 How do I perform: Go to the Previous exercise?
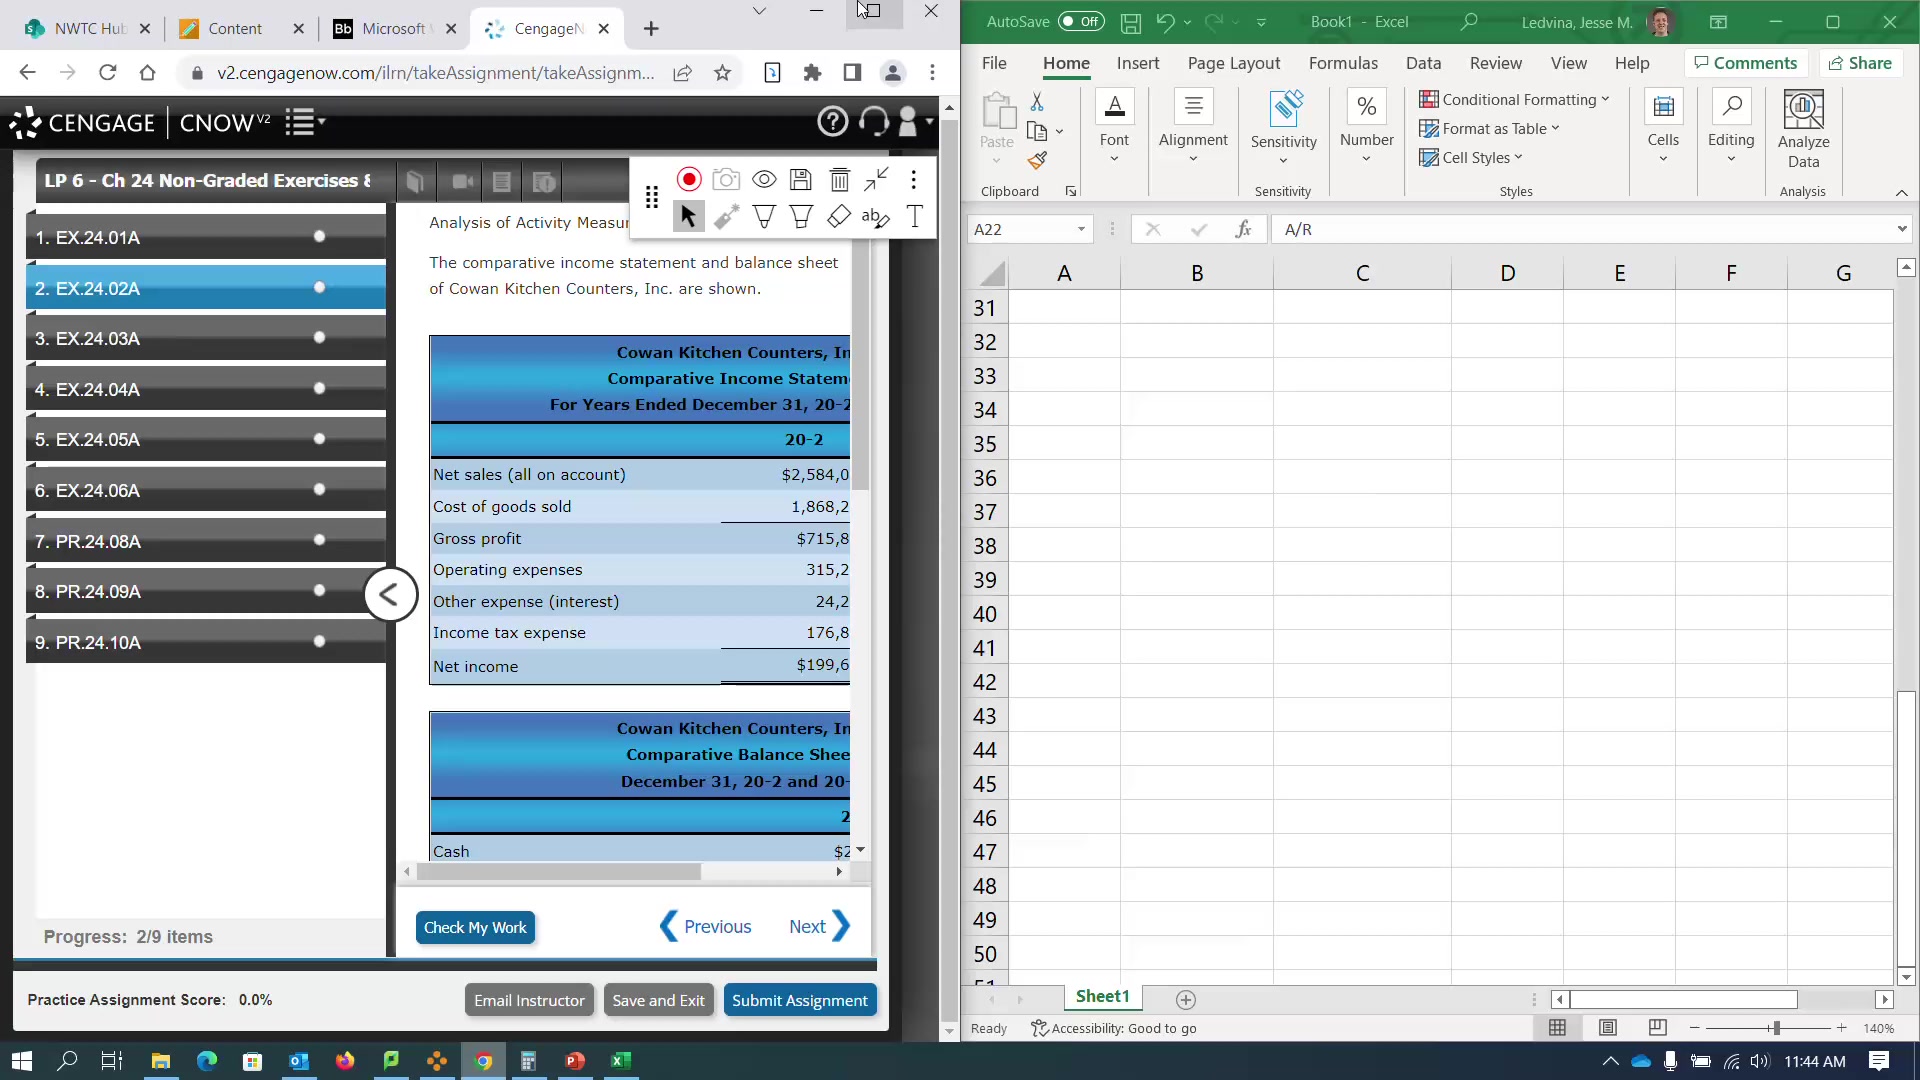point(706,927)
